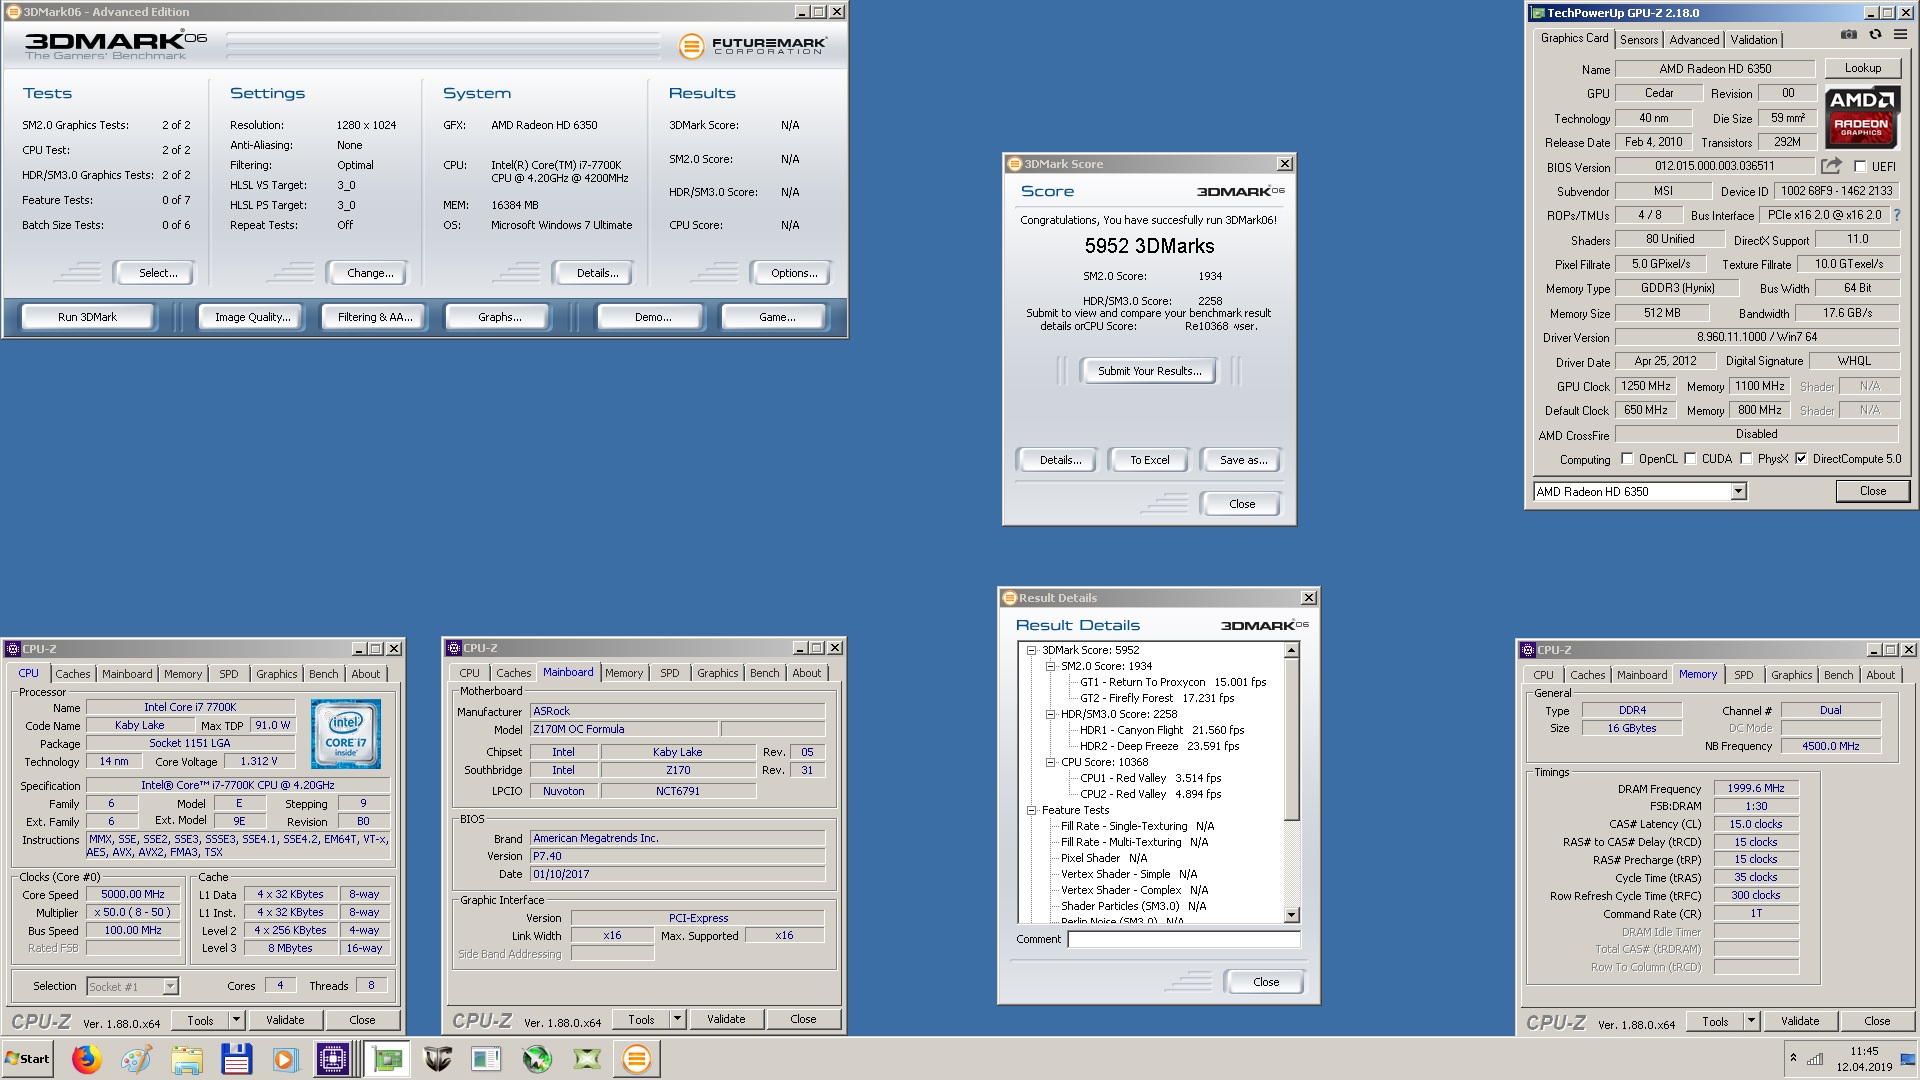Click the blue floppy disk taskbar icon
Viewport: 1920px width, 1080px height.
[x=237, y=1059]
